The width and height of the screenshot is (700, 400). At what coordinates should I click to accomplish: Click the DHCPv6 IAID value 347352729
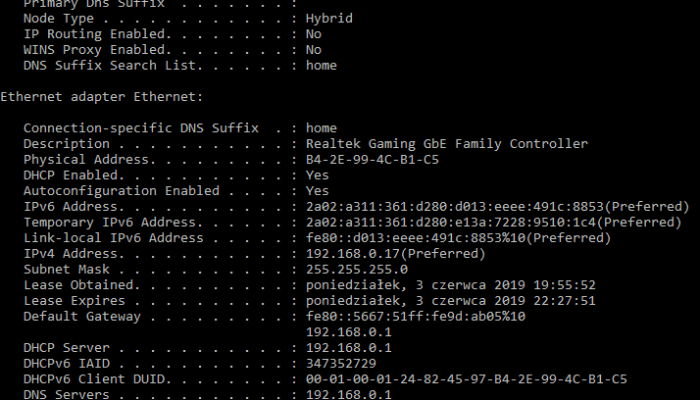click(x=344, y=363)
